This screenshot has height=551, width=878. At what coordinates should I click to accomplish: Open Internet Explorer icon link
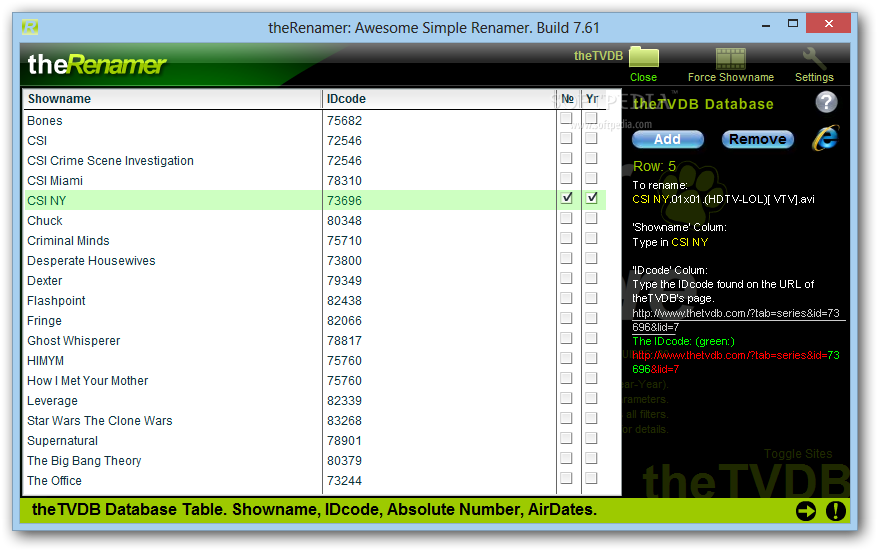click(x=825, y=138)
